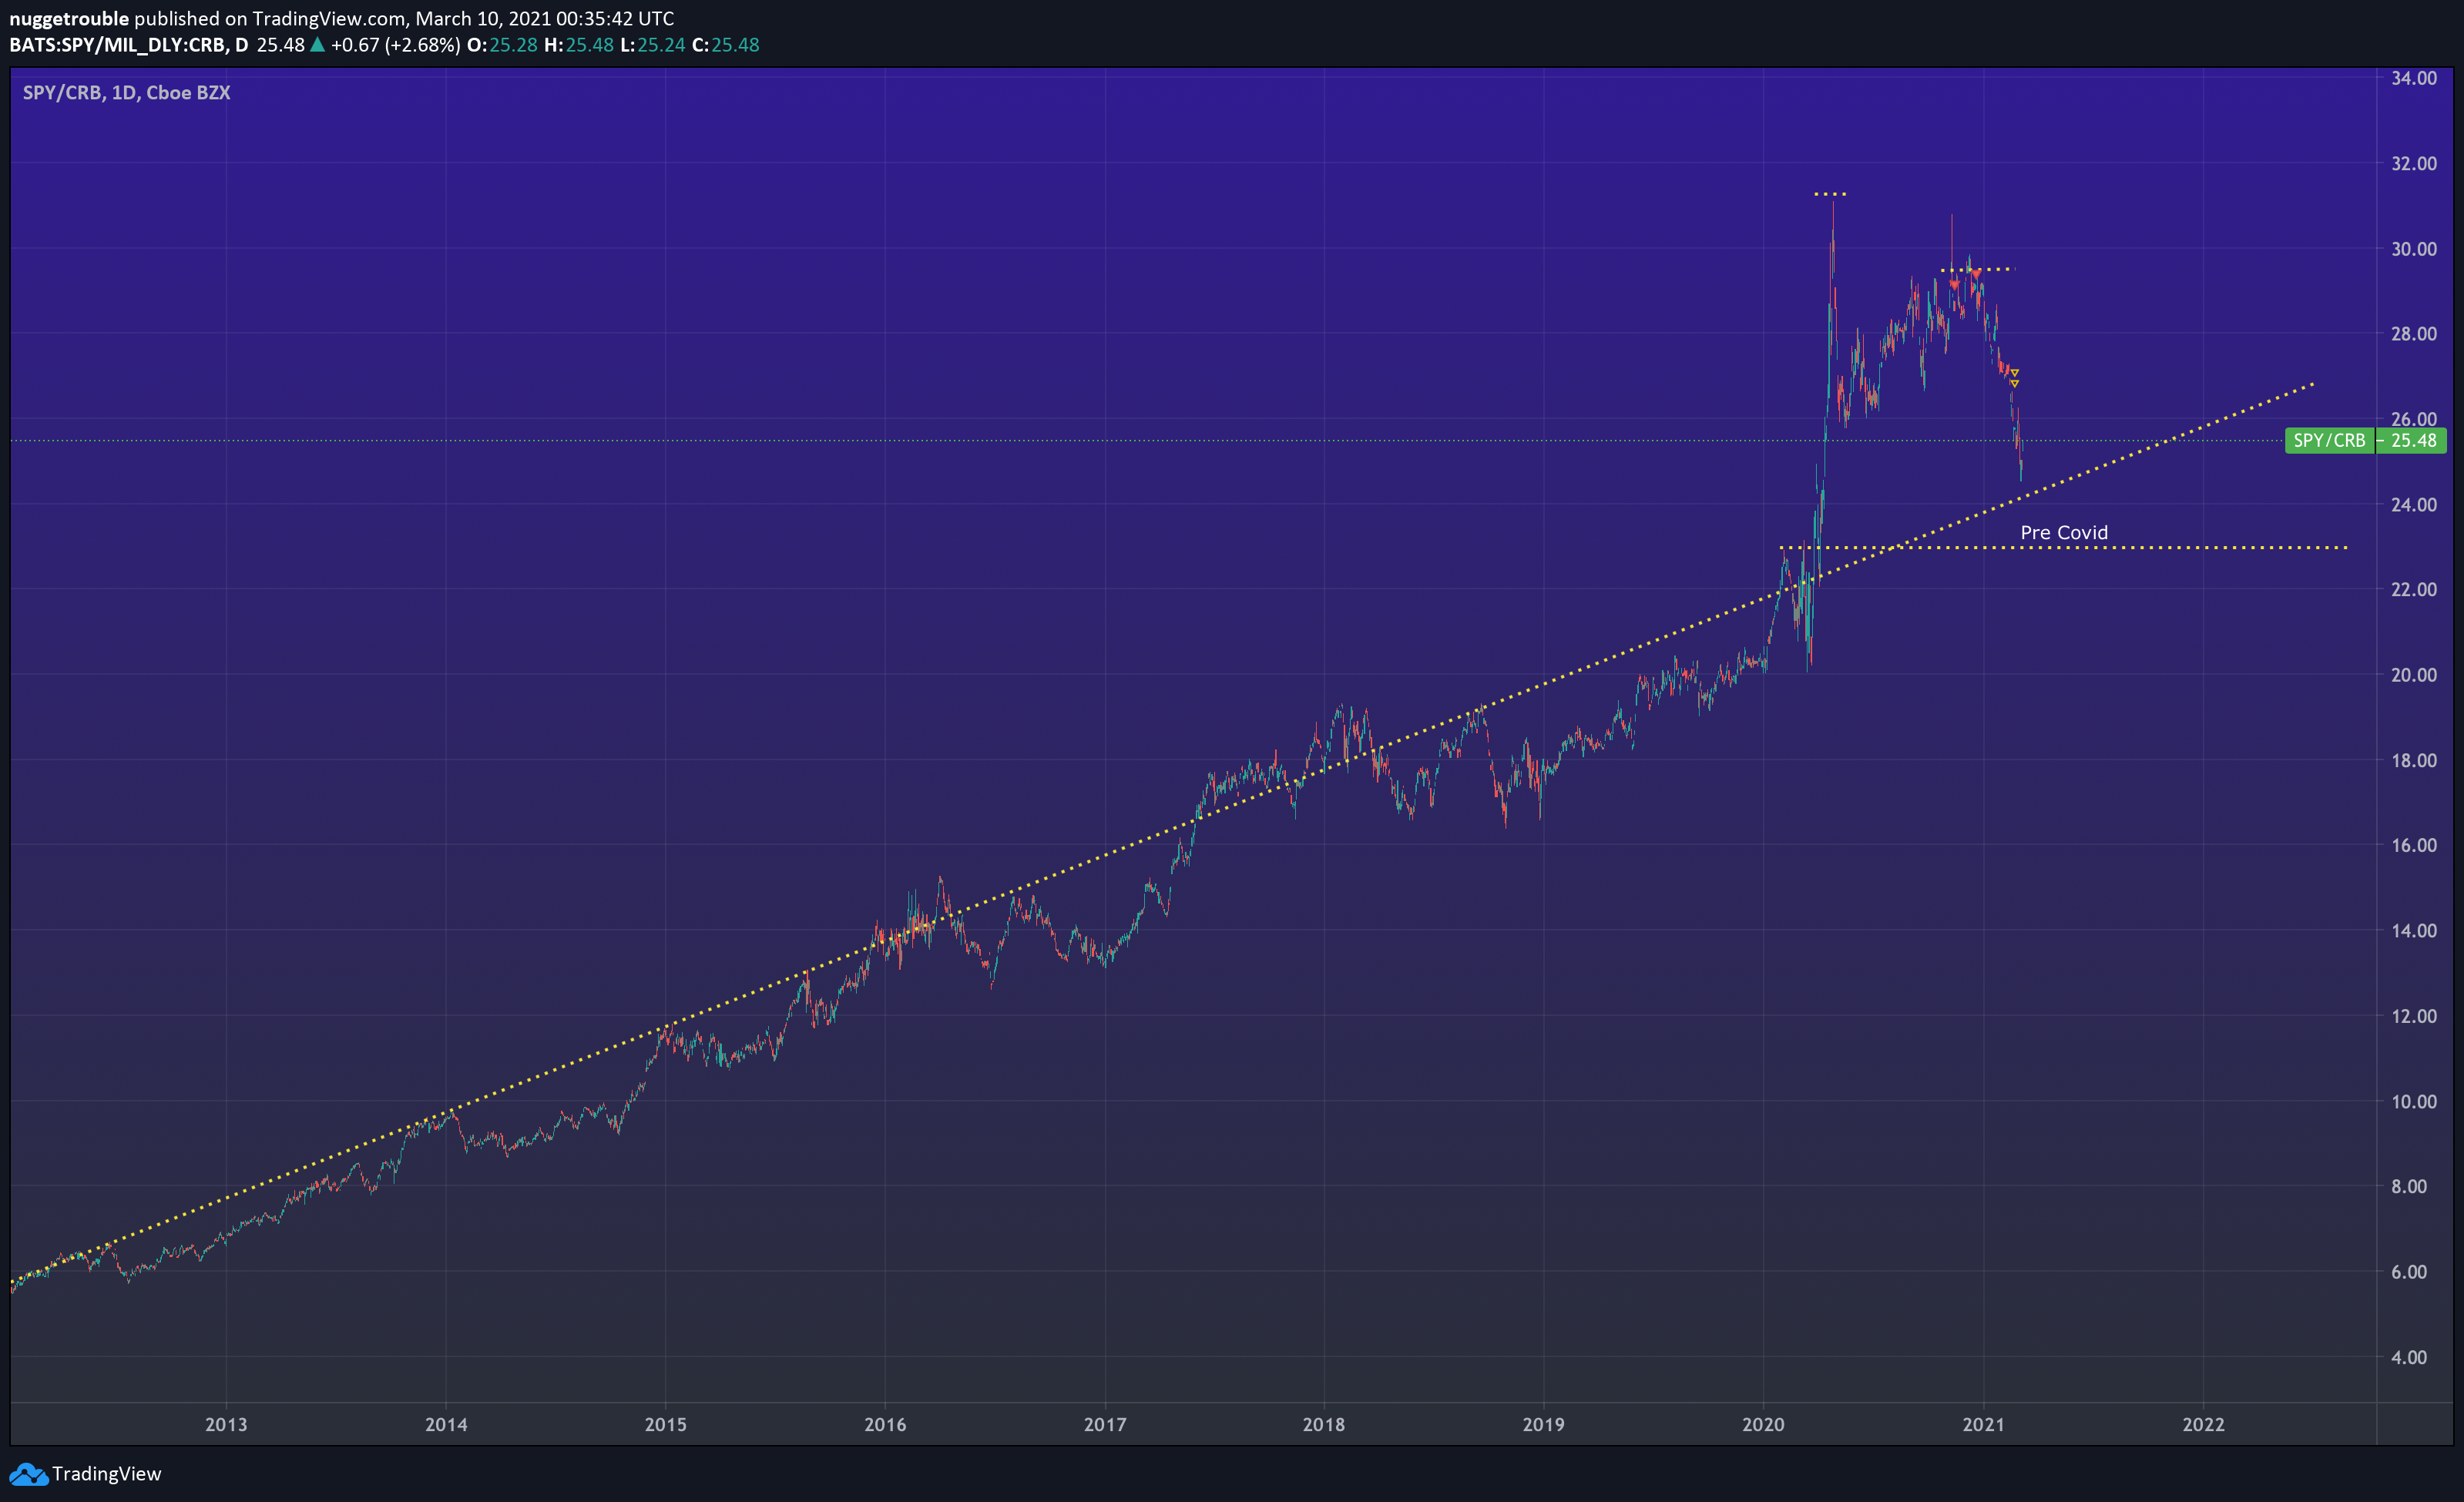Click the H:25.48 high value
2464x1502 pixels.
579,45
